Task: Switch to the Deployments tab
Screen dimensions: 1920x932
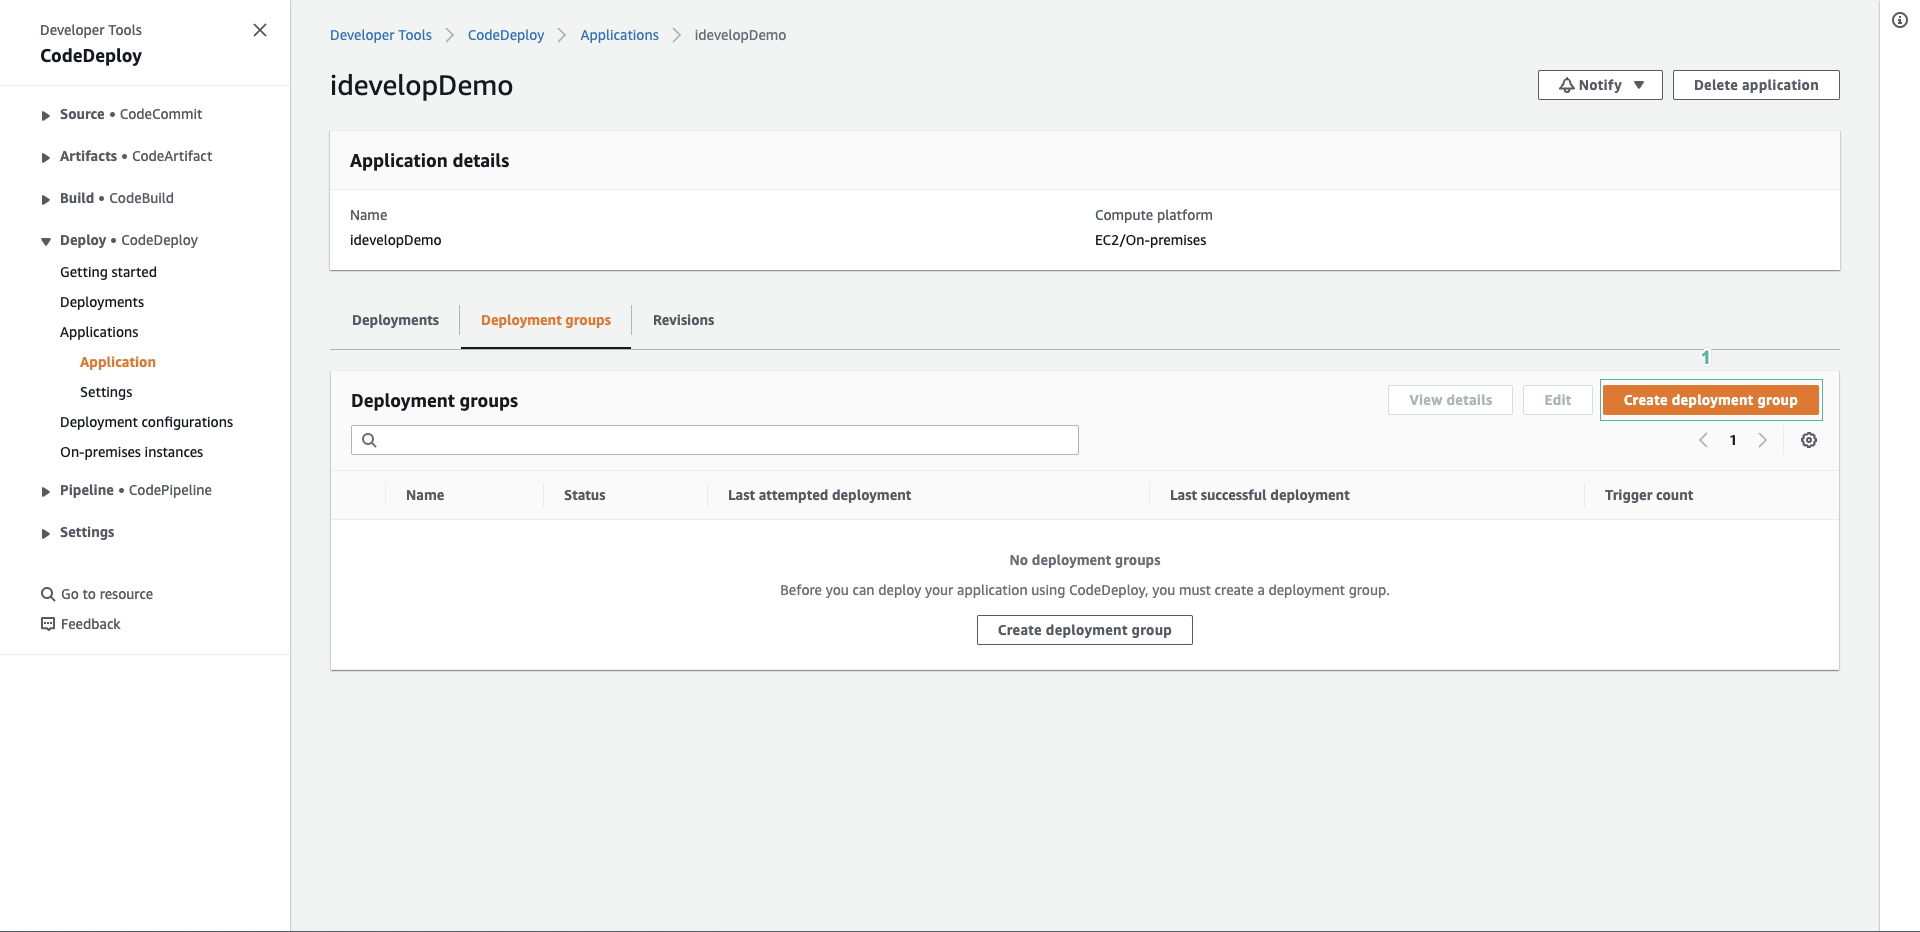Action: point(395,320)
